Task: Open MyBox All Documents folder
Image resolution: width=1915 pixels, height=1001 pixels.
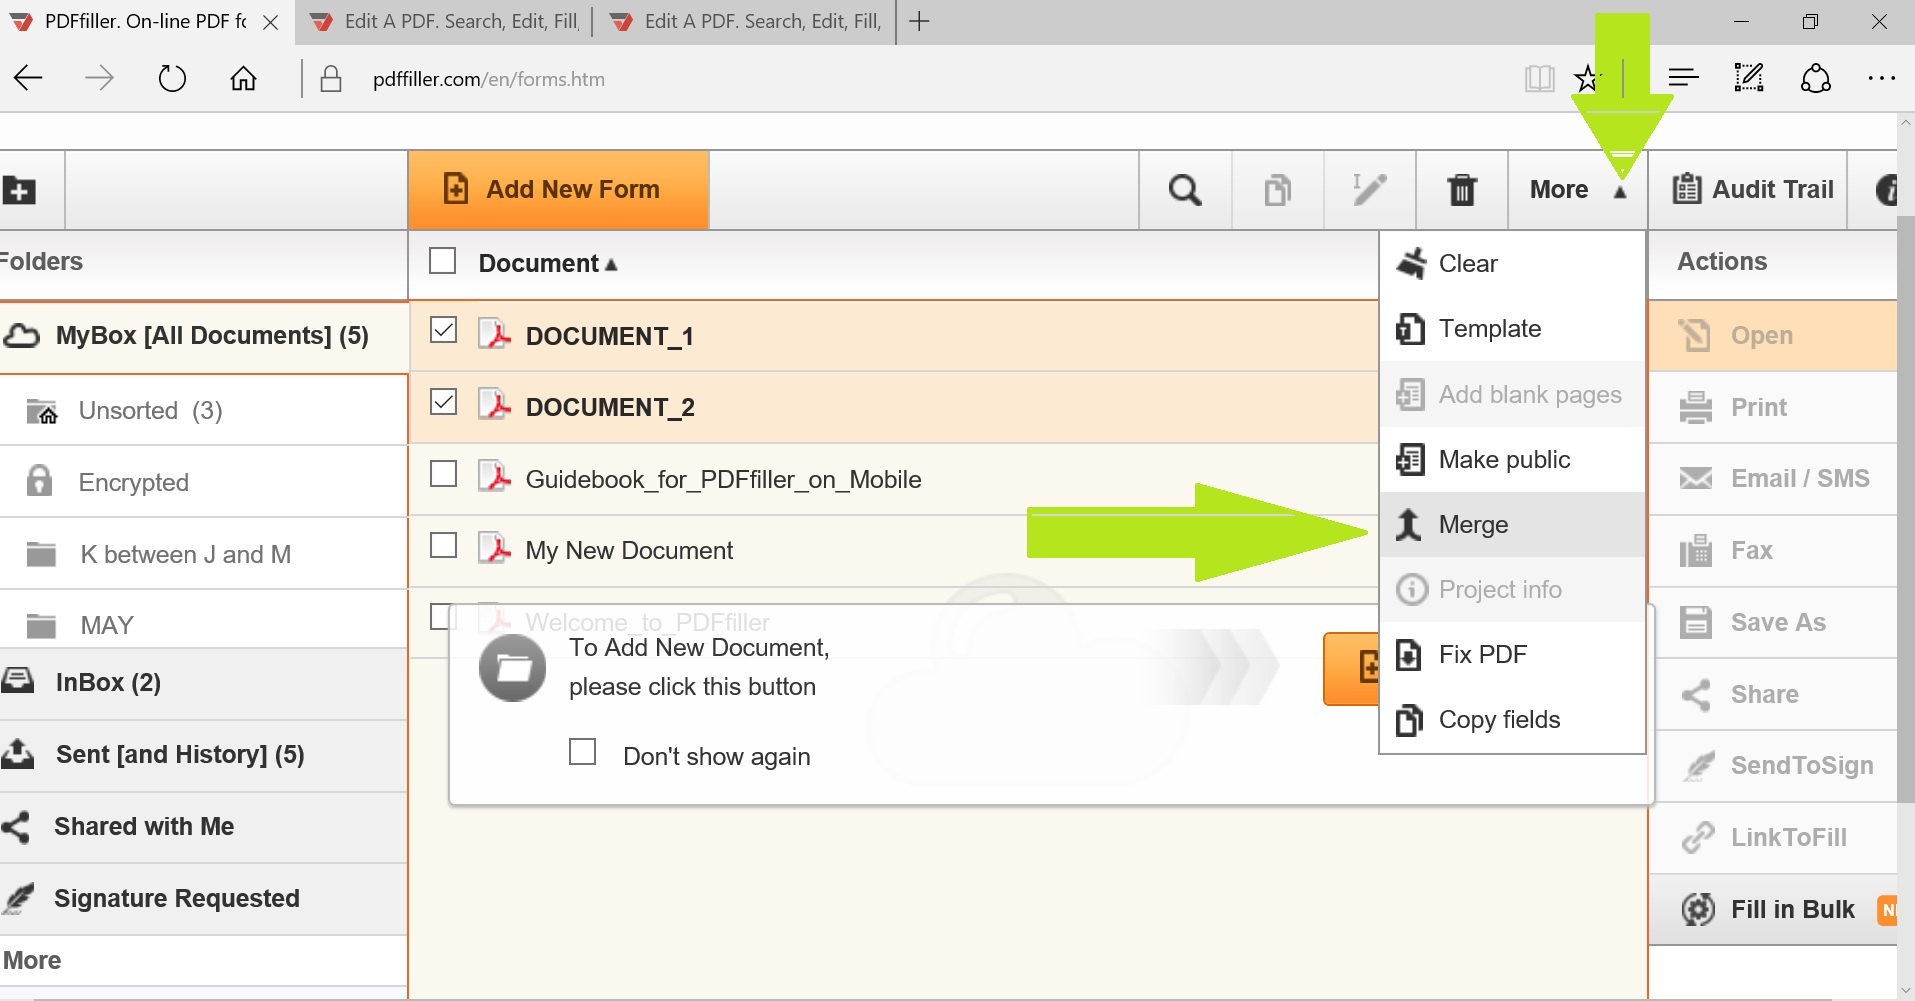Action: pyautogui.click(x=204, y=336)
